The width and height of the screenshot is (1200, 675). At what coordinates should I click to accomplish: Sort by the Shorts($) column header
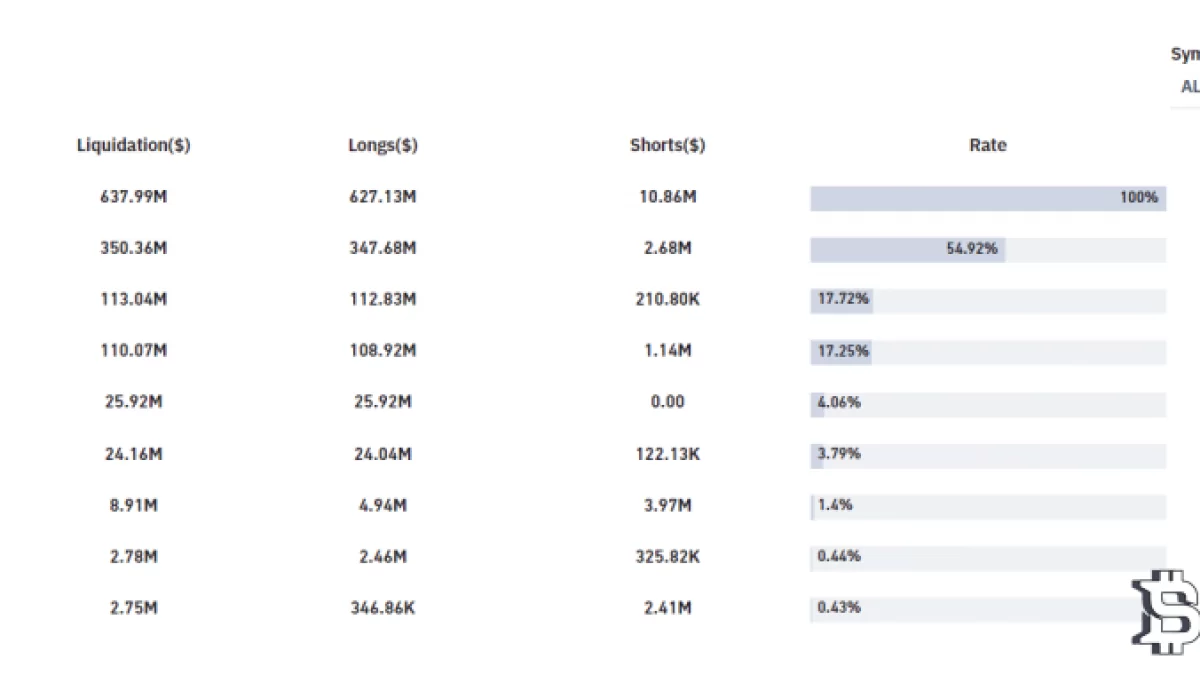(667, 145)
